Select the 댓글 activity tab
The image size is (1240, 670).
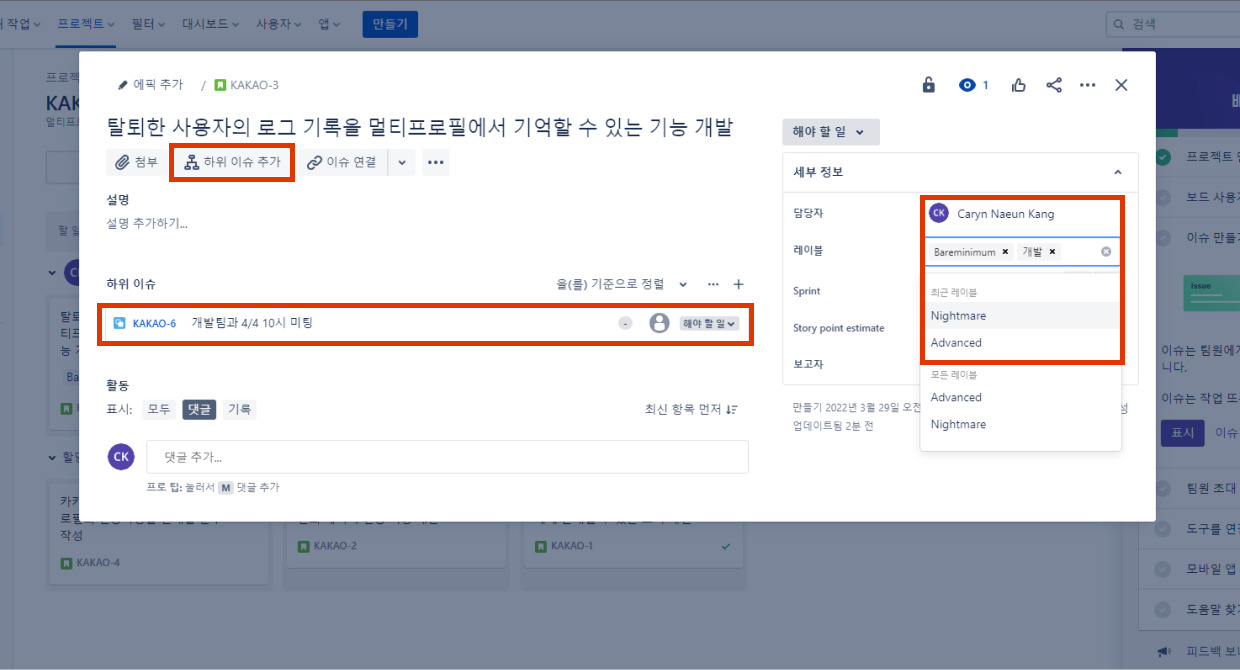click(x=199, y=409)
